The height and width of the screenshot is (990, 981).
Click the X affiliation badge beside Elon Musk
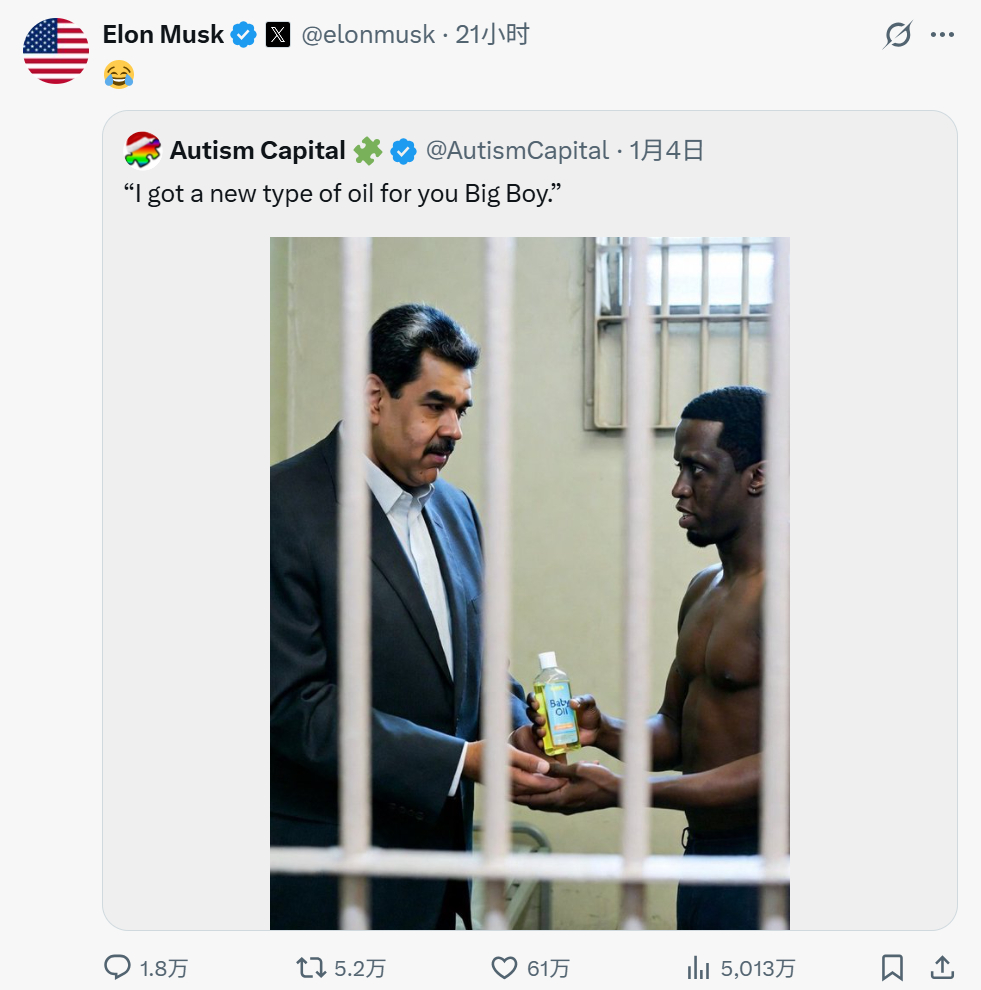[278, 35]
